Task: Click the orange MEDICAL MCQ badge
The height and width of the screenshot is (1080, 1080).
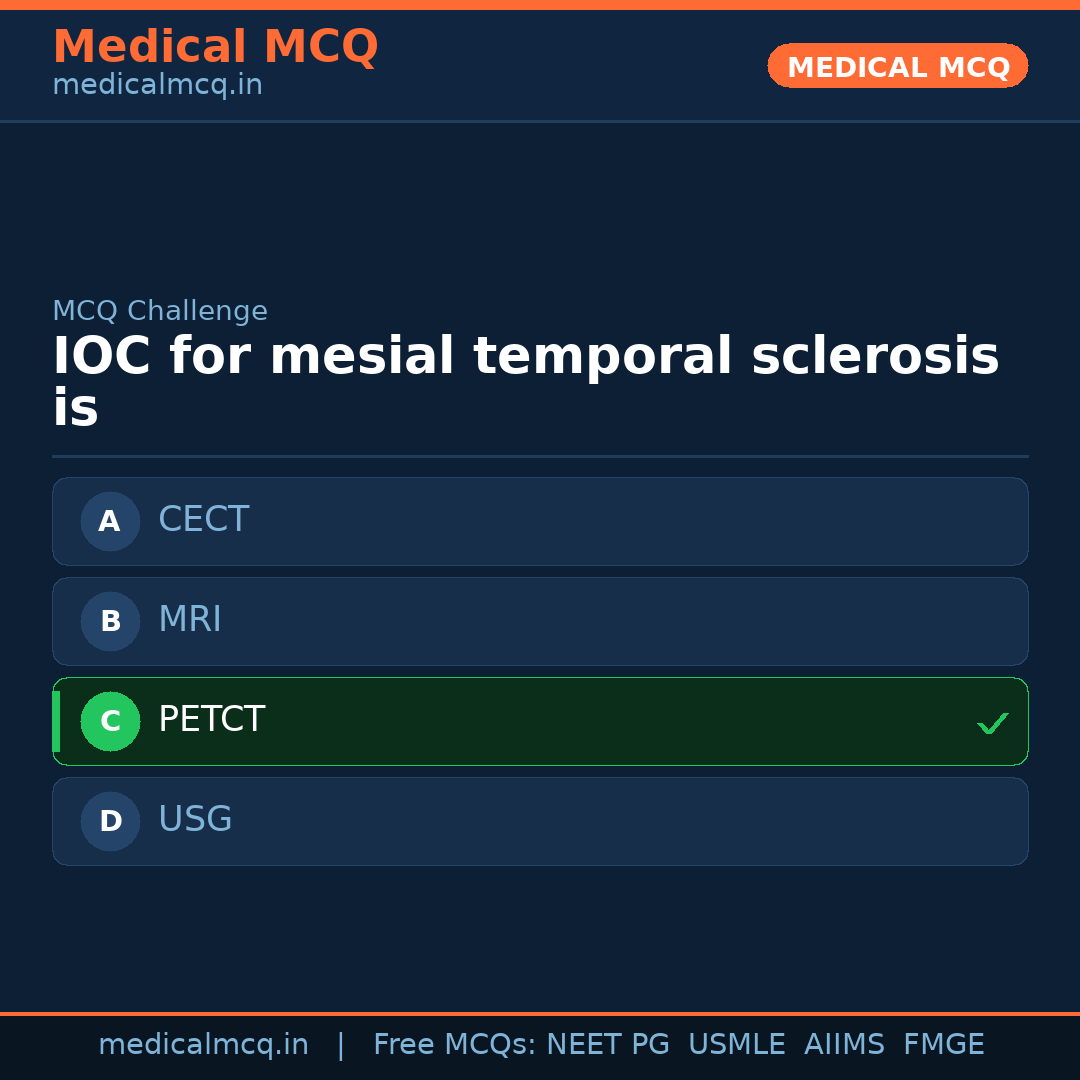Action: [897, 66]
